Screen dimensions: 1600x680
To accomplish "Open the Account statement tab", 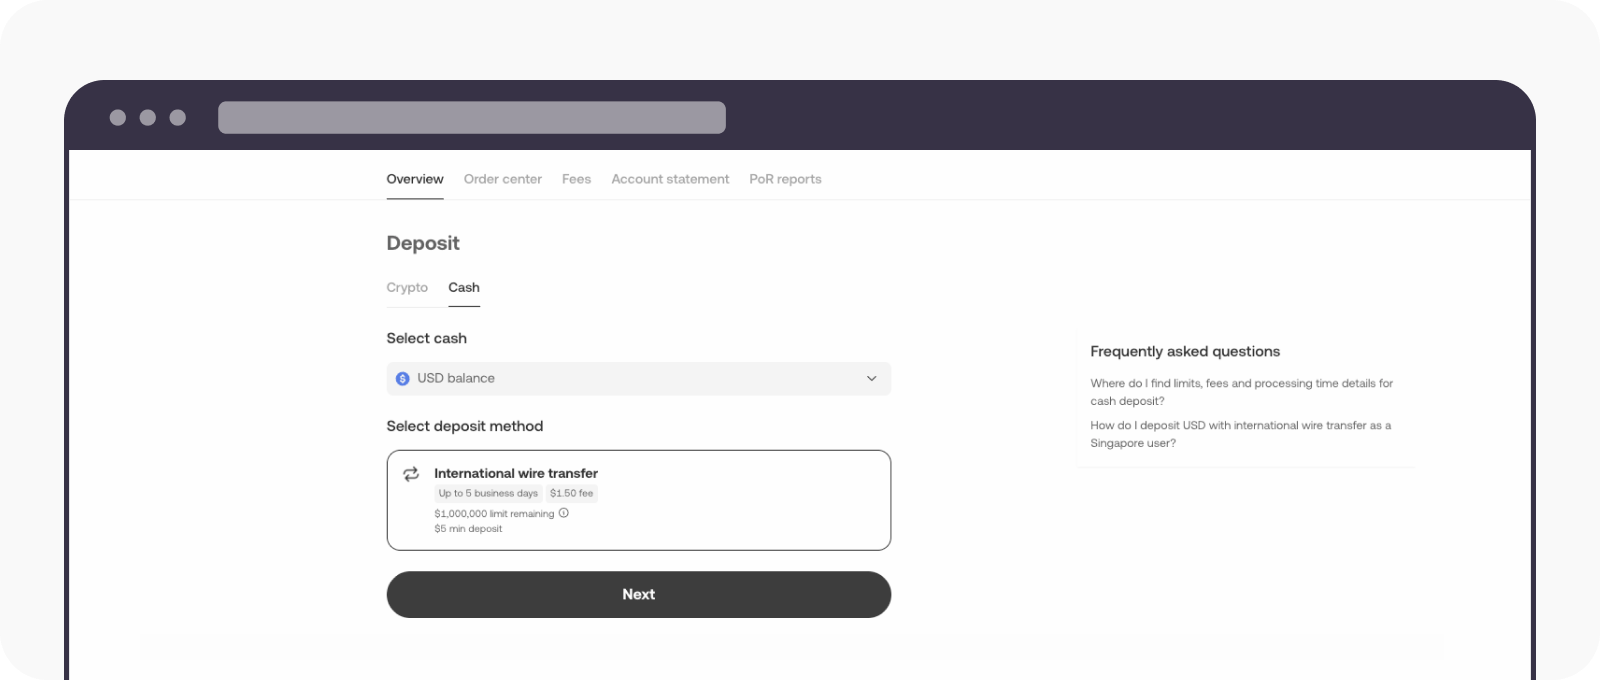I will (670, 179).
